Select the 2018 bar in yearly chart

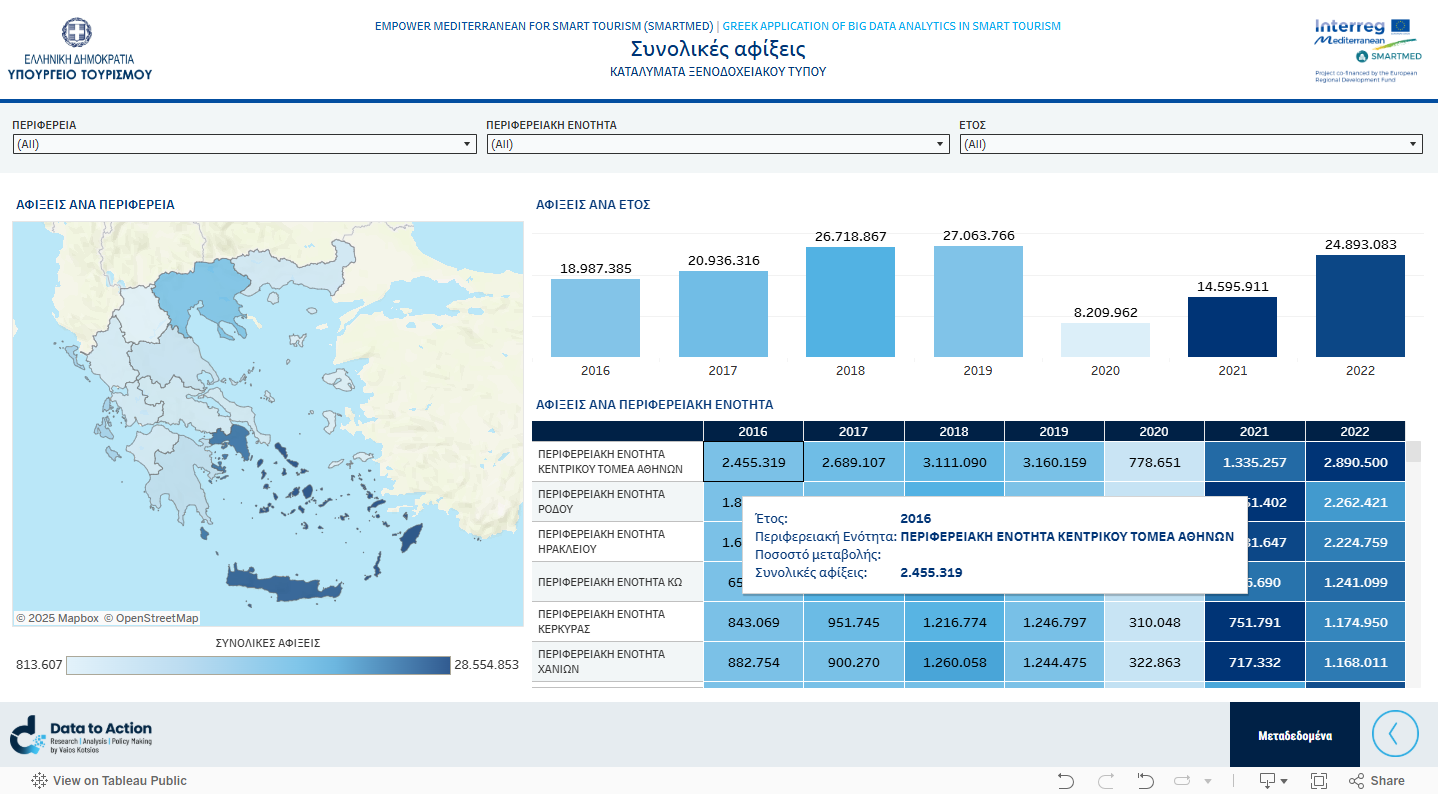[x=850, y=302]
